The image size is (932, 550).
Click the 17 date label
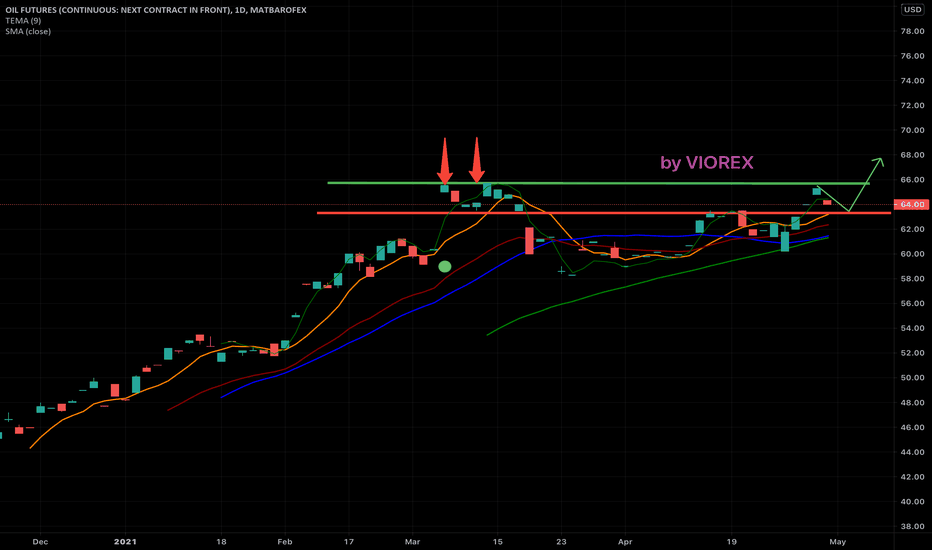point(348,542)
